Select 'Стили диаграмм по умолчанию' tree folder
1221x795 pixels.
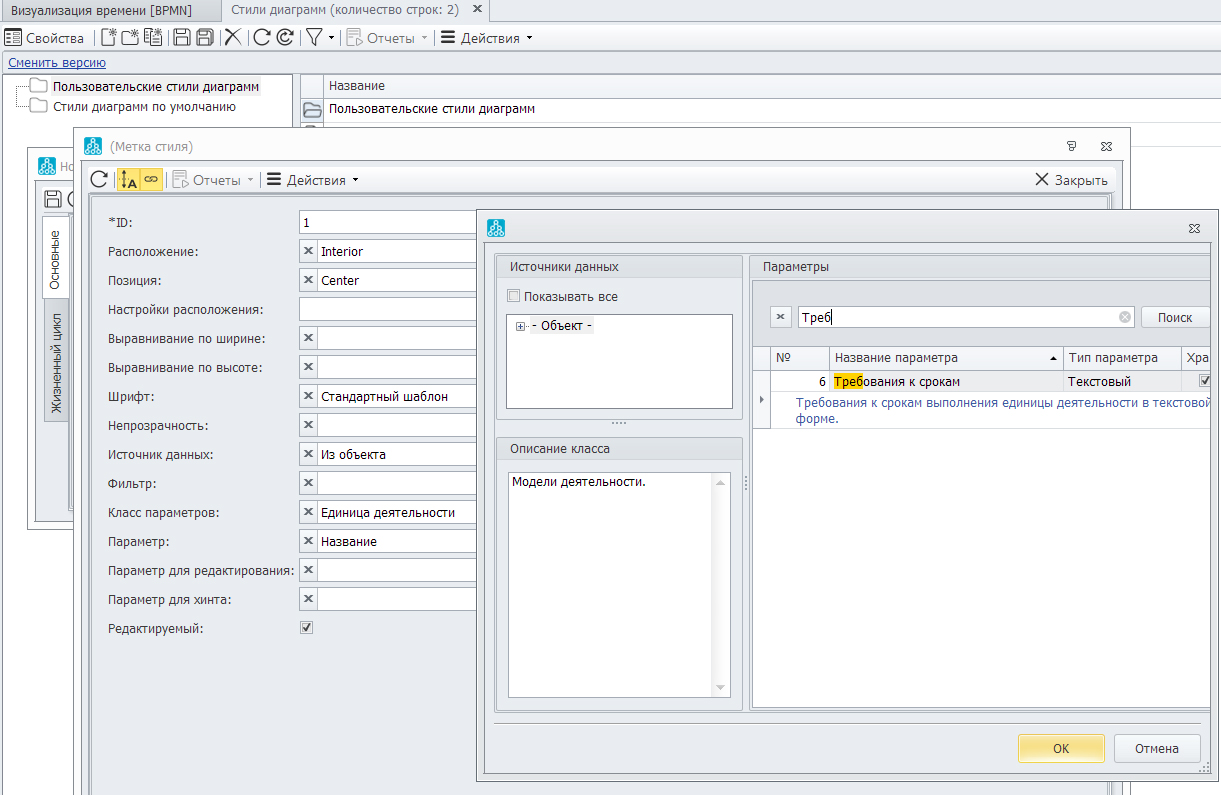(x=144, y=106)
